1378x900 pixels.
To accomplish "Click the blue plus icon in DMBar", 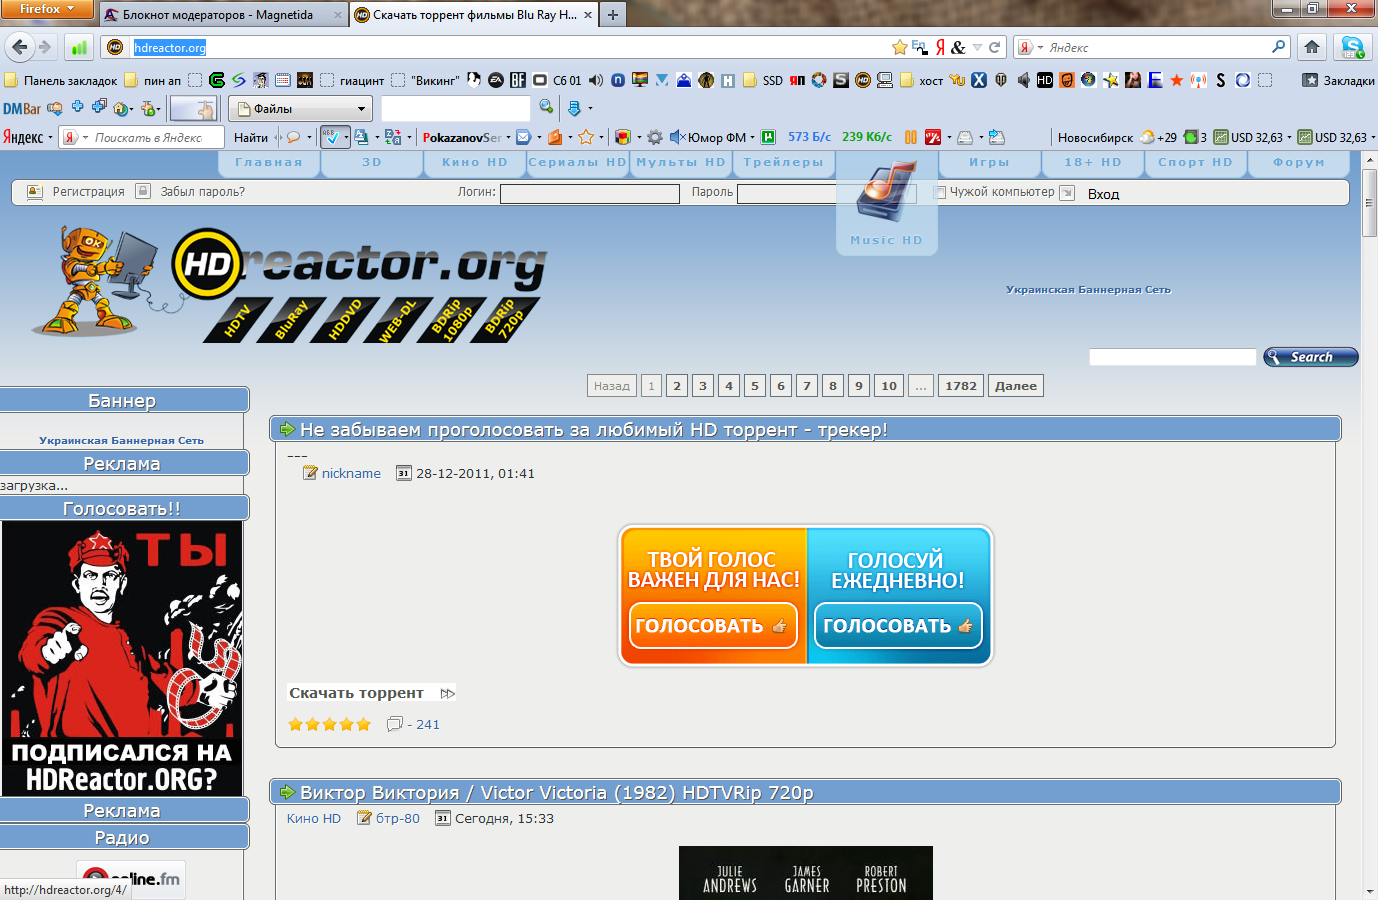I will point(77,107).
